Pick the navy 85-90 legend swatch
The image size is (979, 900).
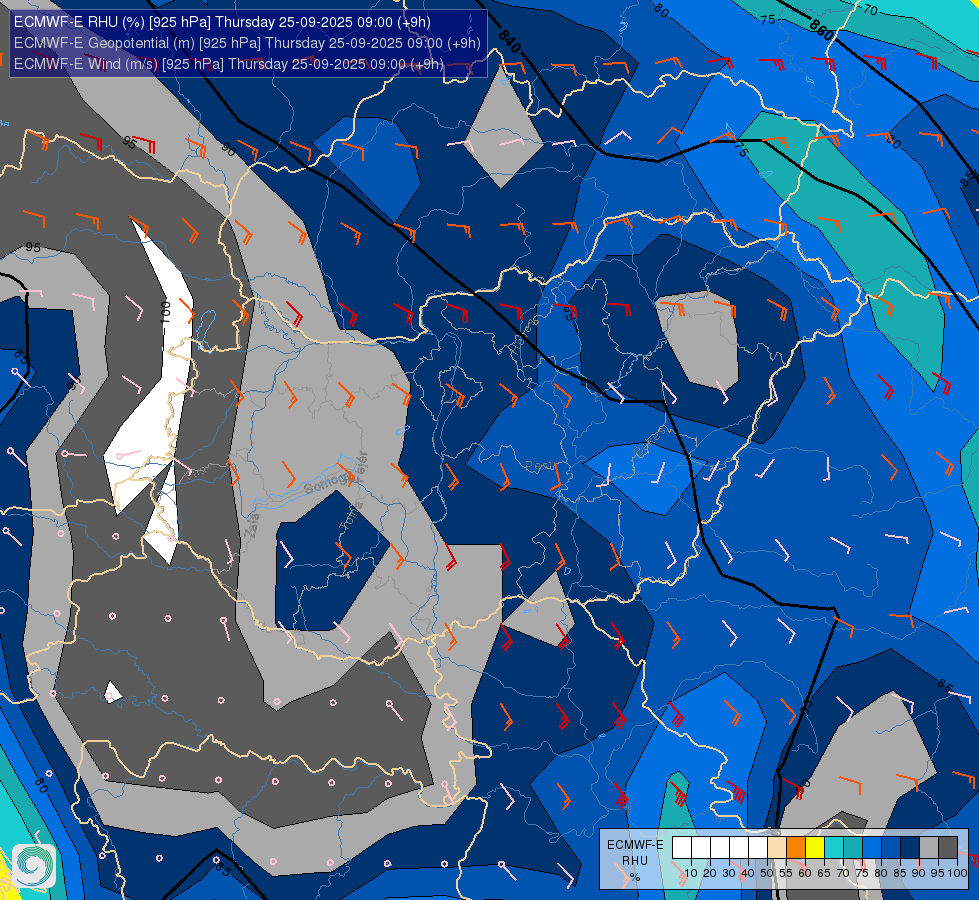(910, 848)
